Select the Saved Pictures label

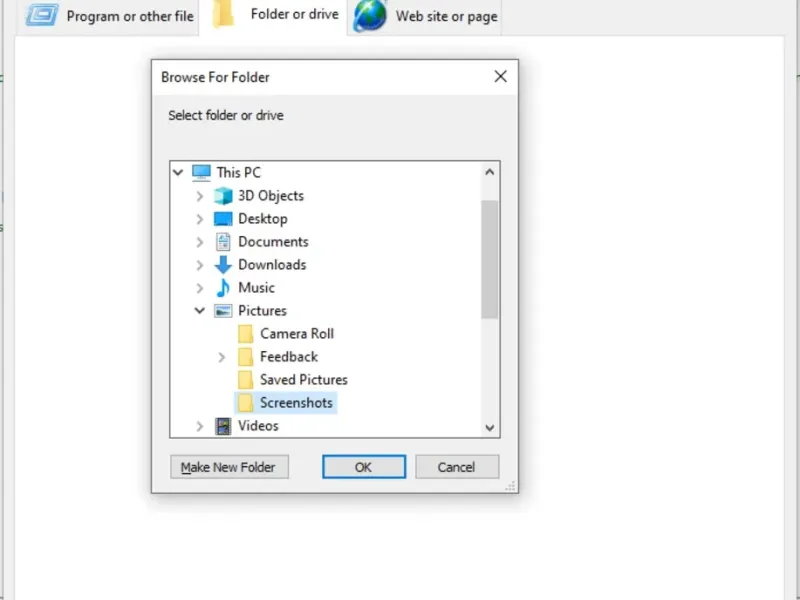pyautogui.click(x=304, y=380)
